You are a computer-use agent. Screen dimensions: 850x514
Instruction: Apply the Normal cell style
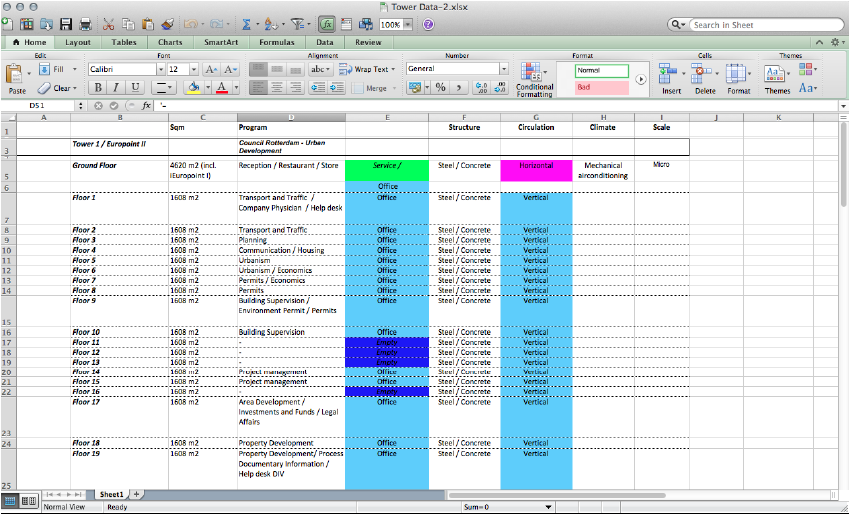(x=602, y=70)
